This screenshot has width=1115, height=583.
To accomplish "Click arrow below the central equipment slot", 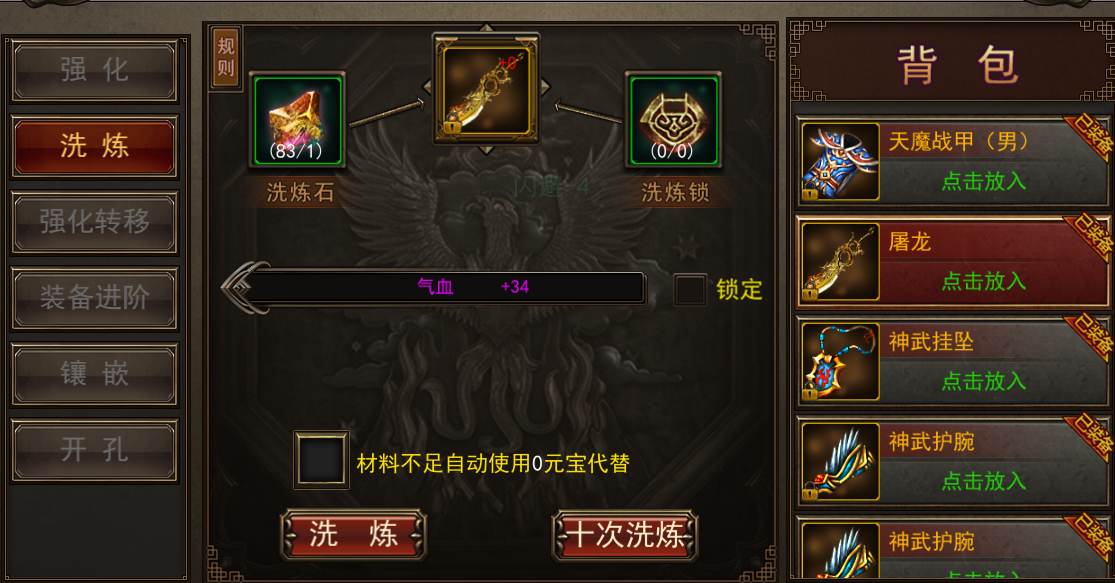I will [486, 150].
